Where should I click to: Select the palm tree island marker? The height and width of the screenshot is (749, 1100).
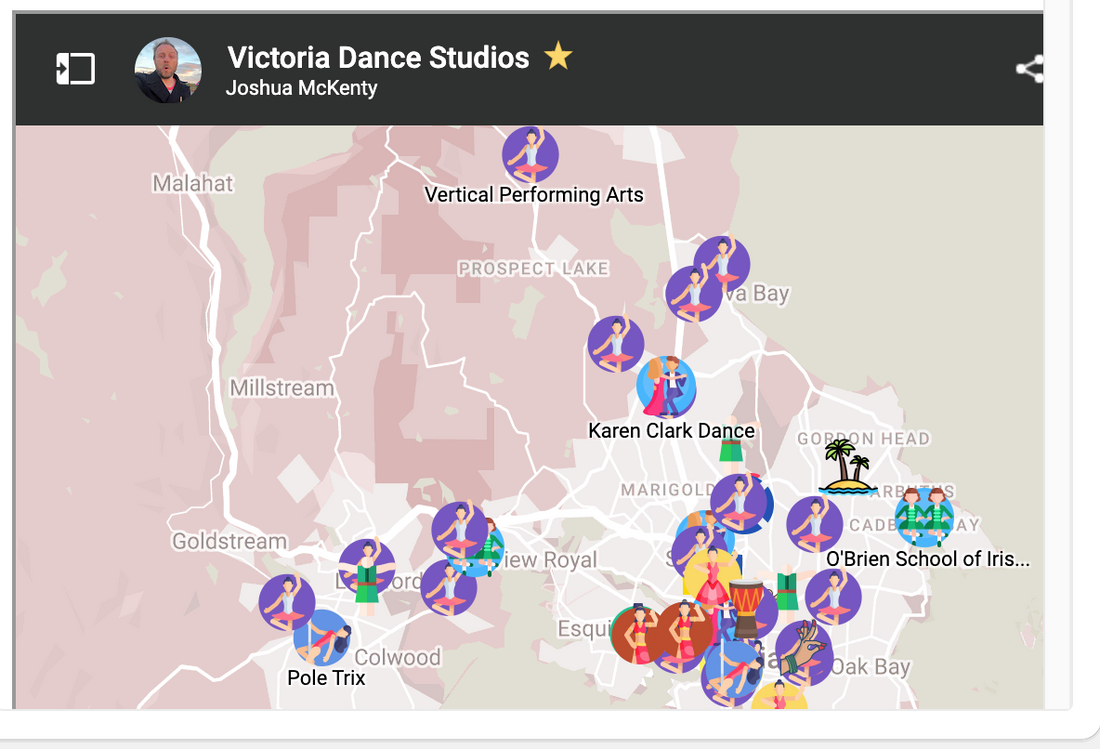point(847,467)
